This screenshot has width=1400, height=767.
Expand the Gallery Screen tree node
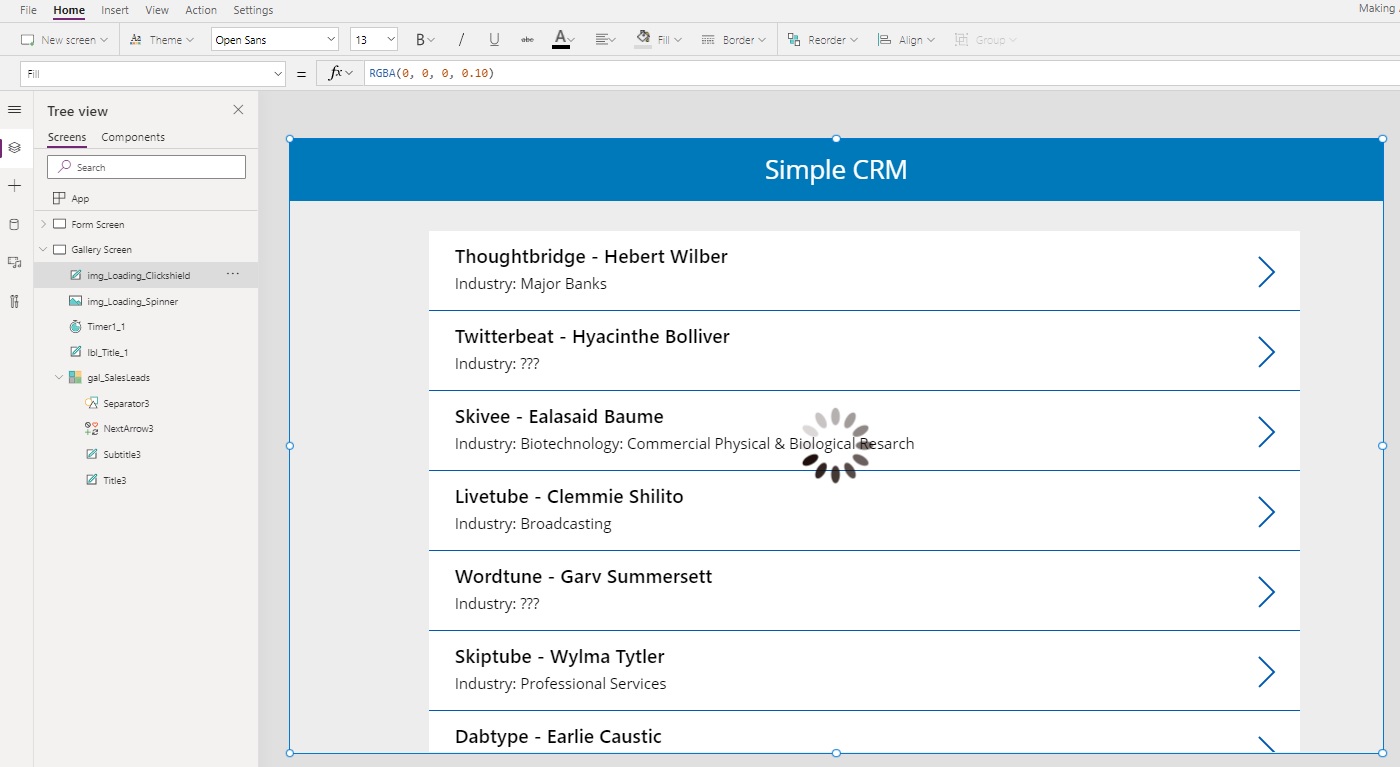[x=42, y=249]
